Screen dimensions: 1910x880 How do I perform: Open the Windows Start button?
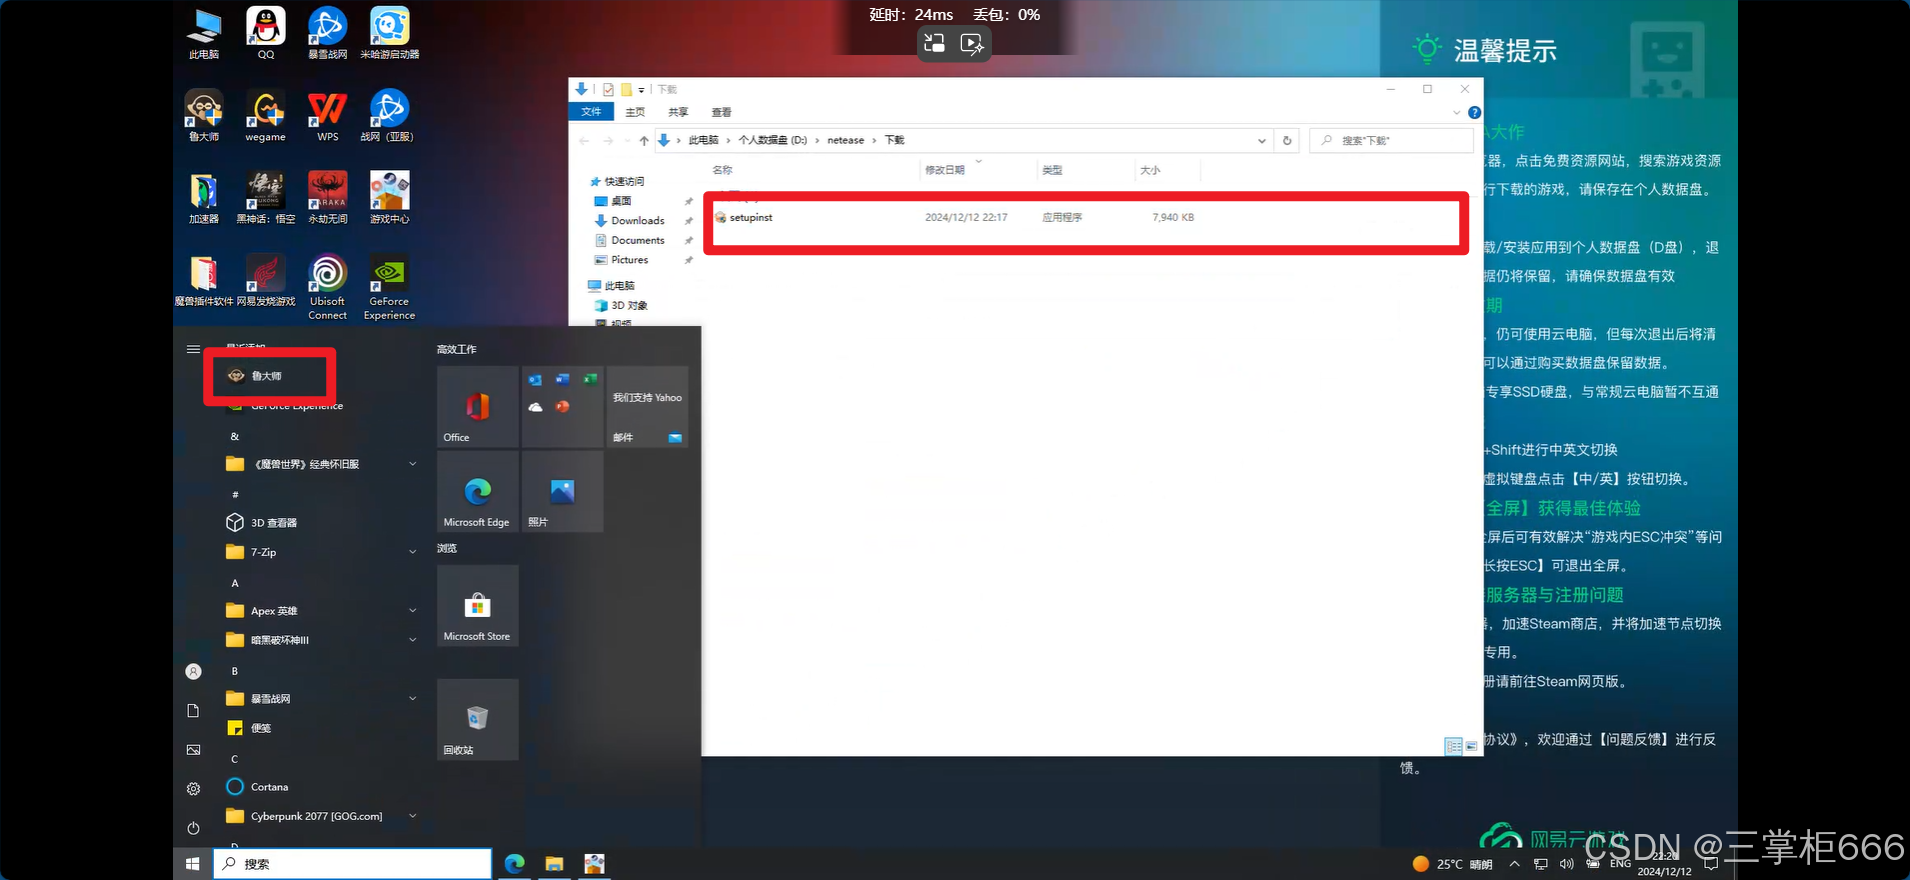(193, 864)
